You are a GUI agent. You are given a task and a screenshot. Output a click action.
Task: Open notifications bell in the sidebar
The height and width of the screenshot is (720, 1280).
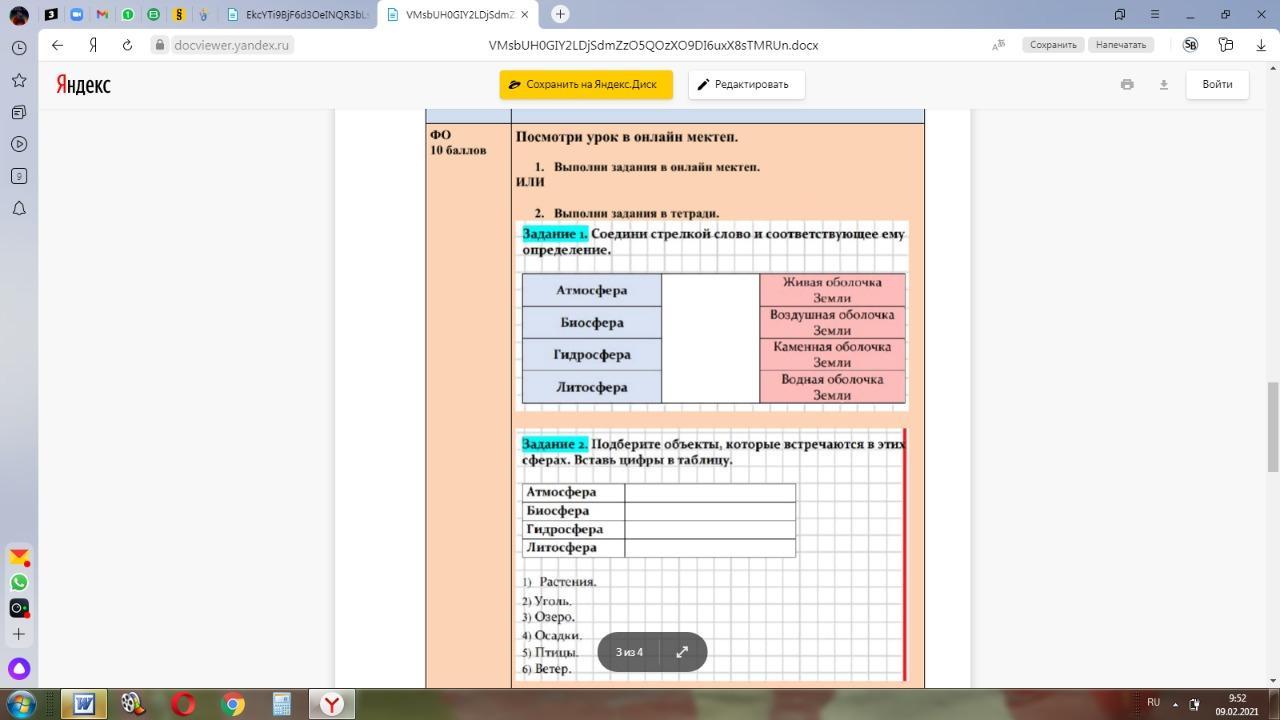pos(19,208)
